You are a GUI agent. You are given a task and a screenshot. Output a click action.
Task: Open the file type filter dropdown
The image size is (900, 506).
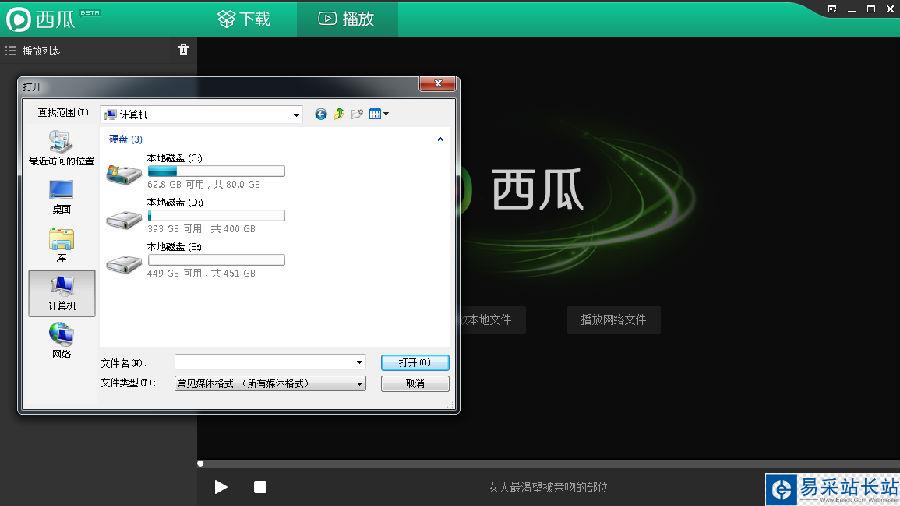click(270, 383)
